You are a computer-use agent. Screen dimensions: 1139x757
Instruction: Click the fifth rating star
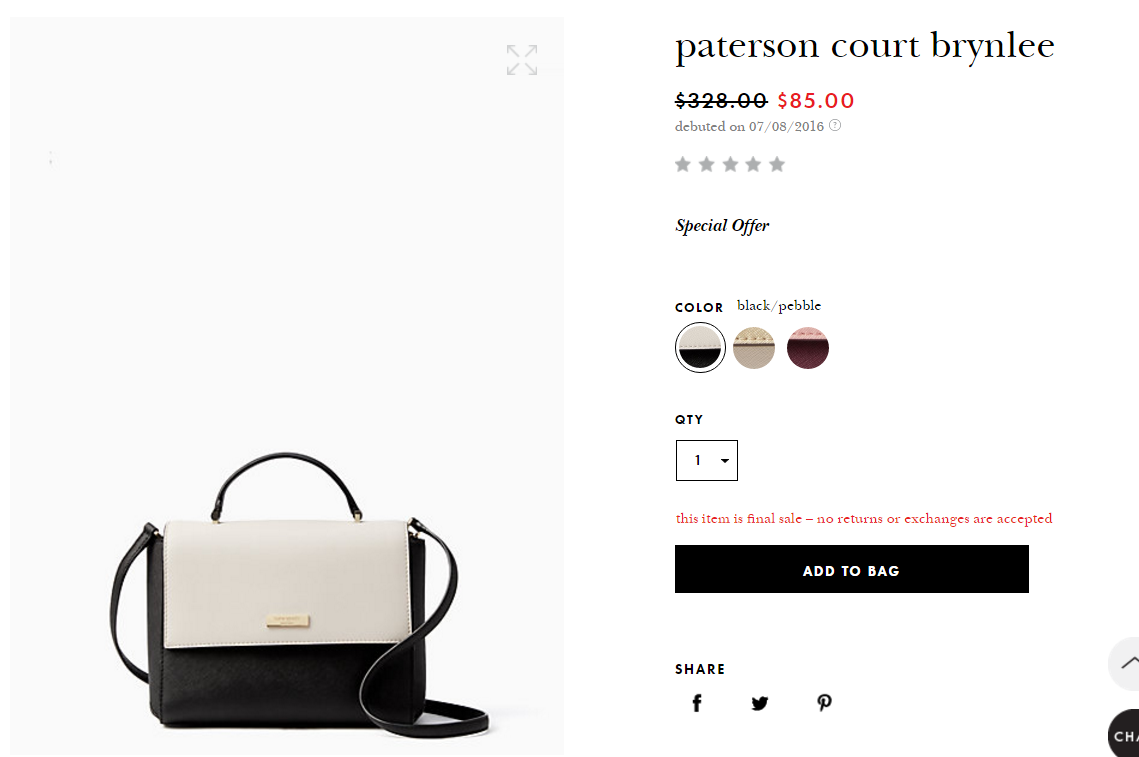(777, 164)
